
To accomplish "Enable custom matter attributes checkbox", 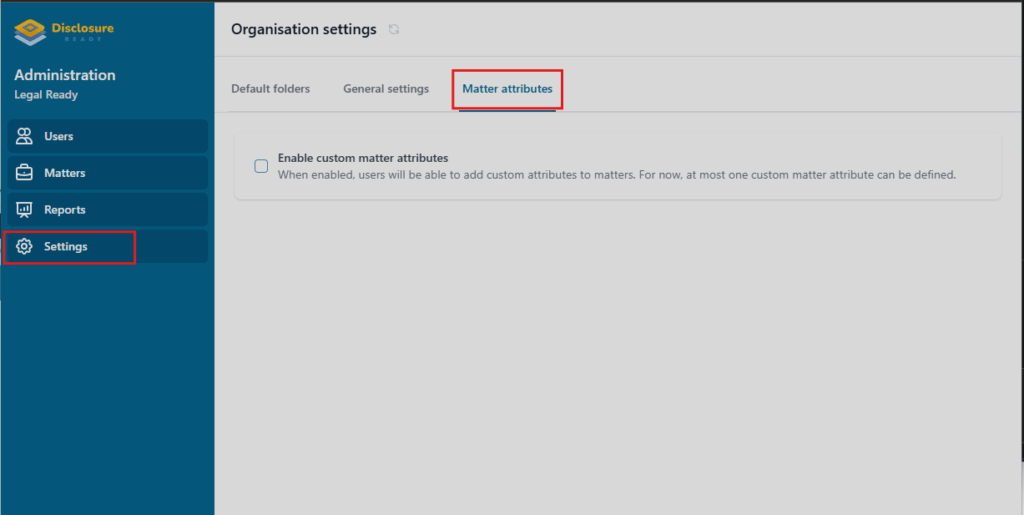I will [x=261, y=166].
